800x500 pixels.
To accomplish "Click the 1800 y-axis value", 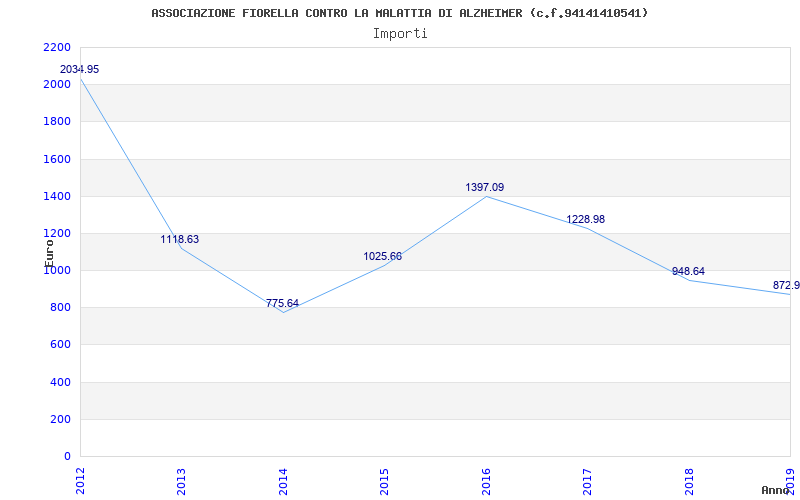I will (57, 122).
